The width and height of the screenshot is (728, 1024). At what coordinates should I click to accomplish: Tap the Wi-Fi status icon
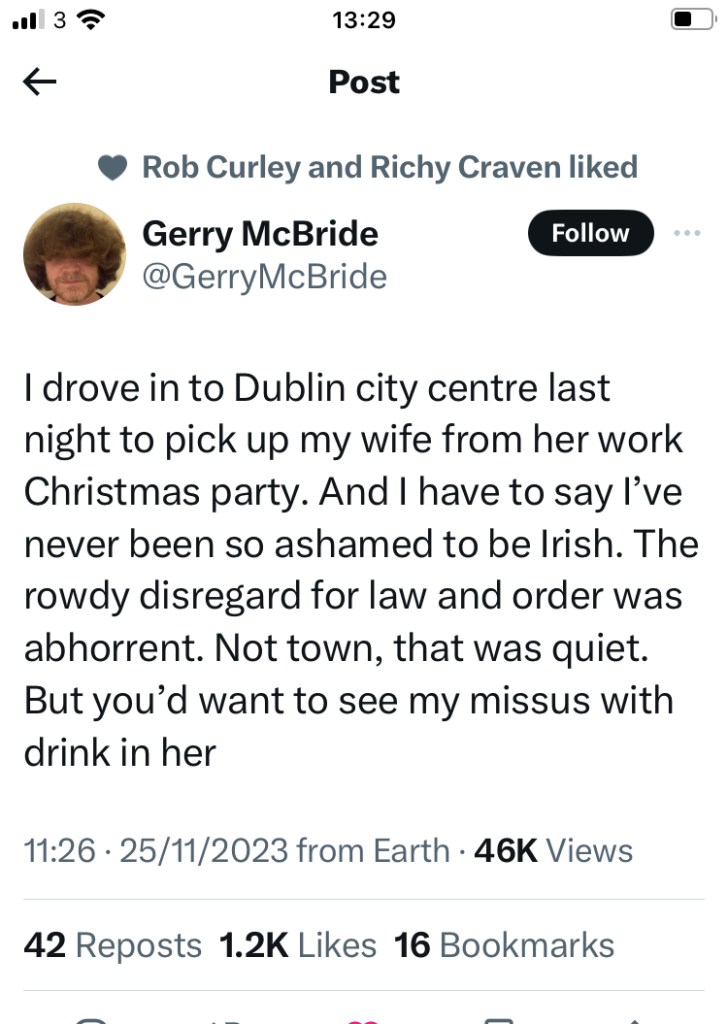click(x=93, y=19)
